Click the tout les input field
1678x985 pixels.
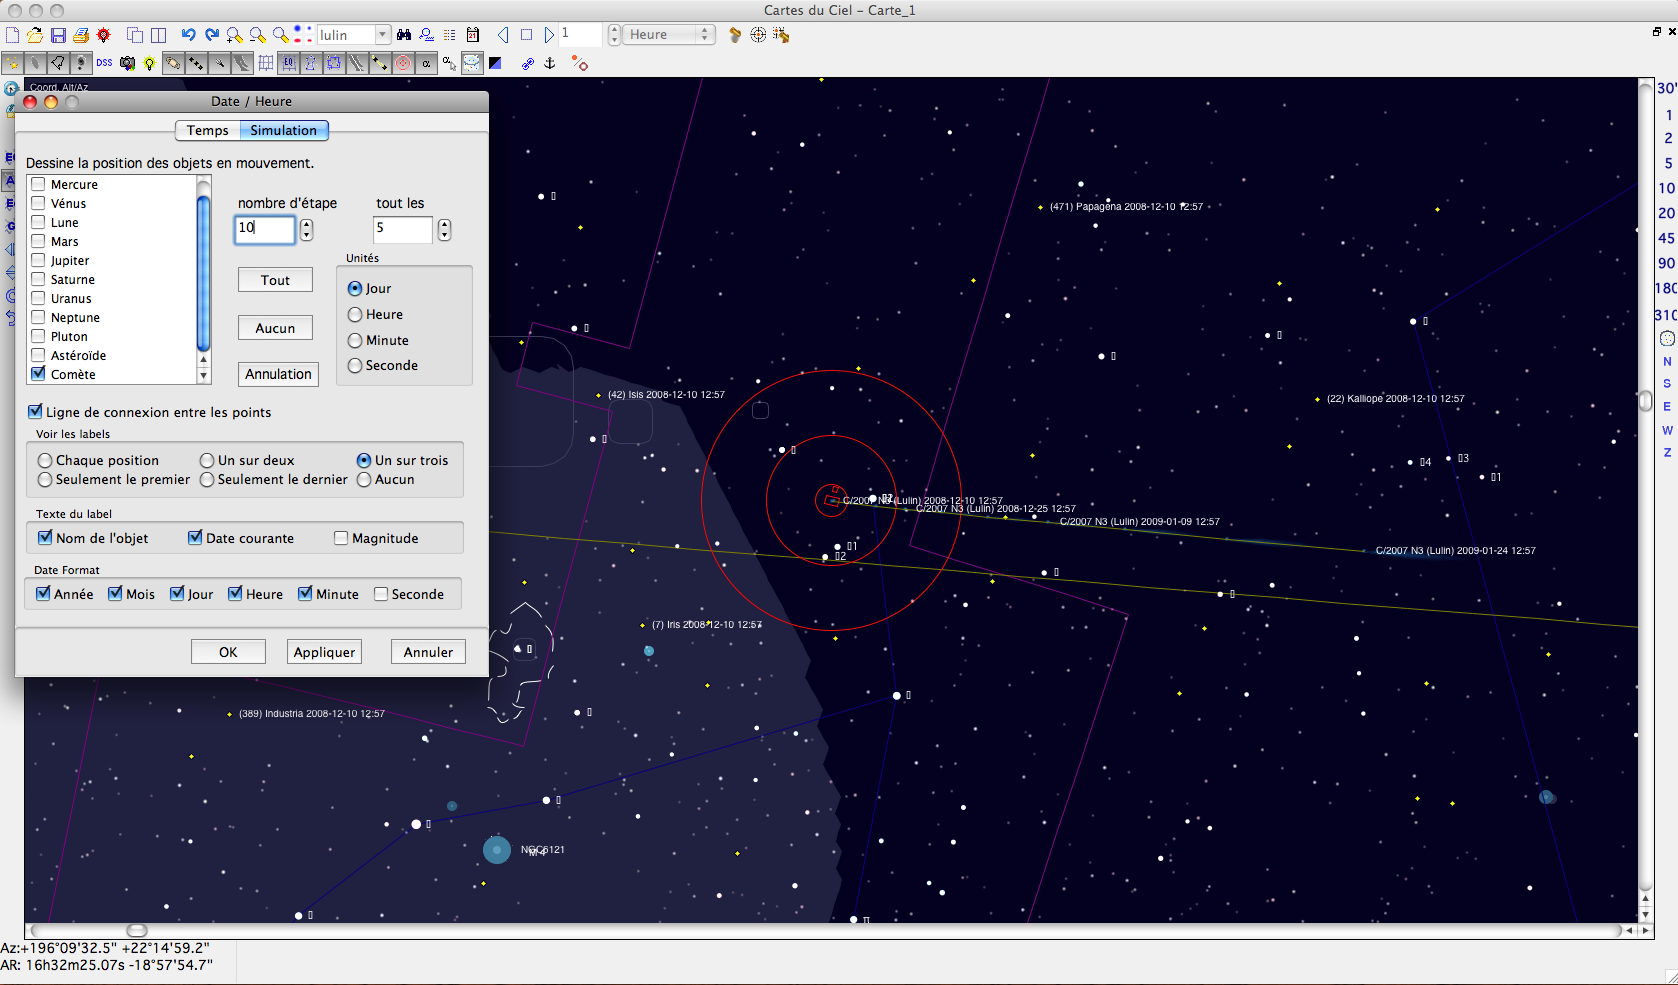[402, 229]
